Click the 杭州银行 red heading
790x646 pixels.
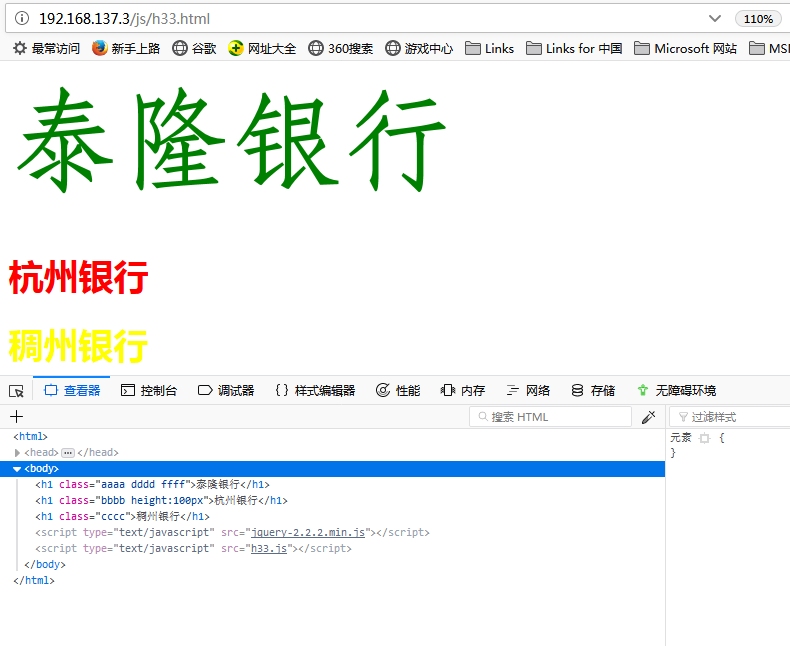[x=79, y=277]
